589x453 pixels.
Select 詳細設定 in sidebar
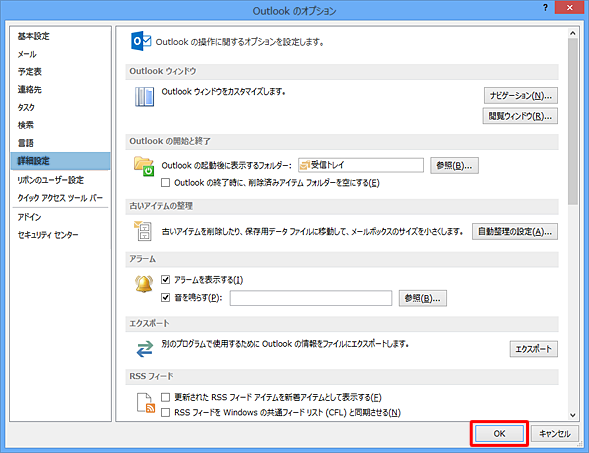[x=60, y=161]
